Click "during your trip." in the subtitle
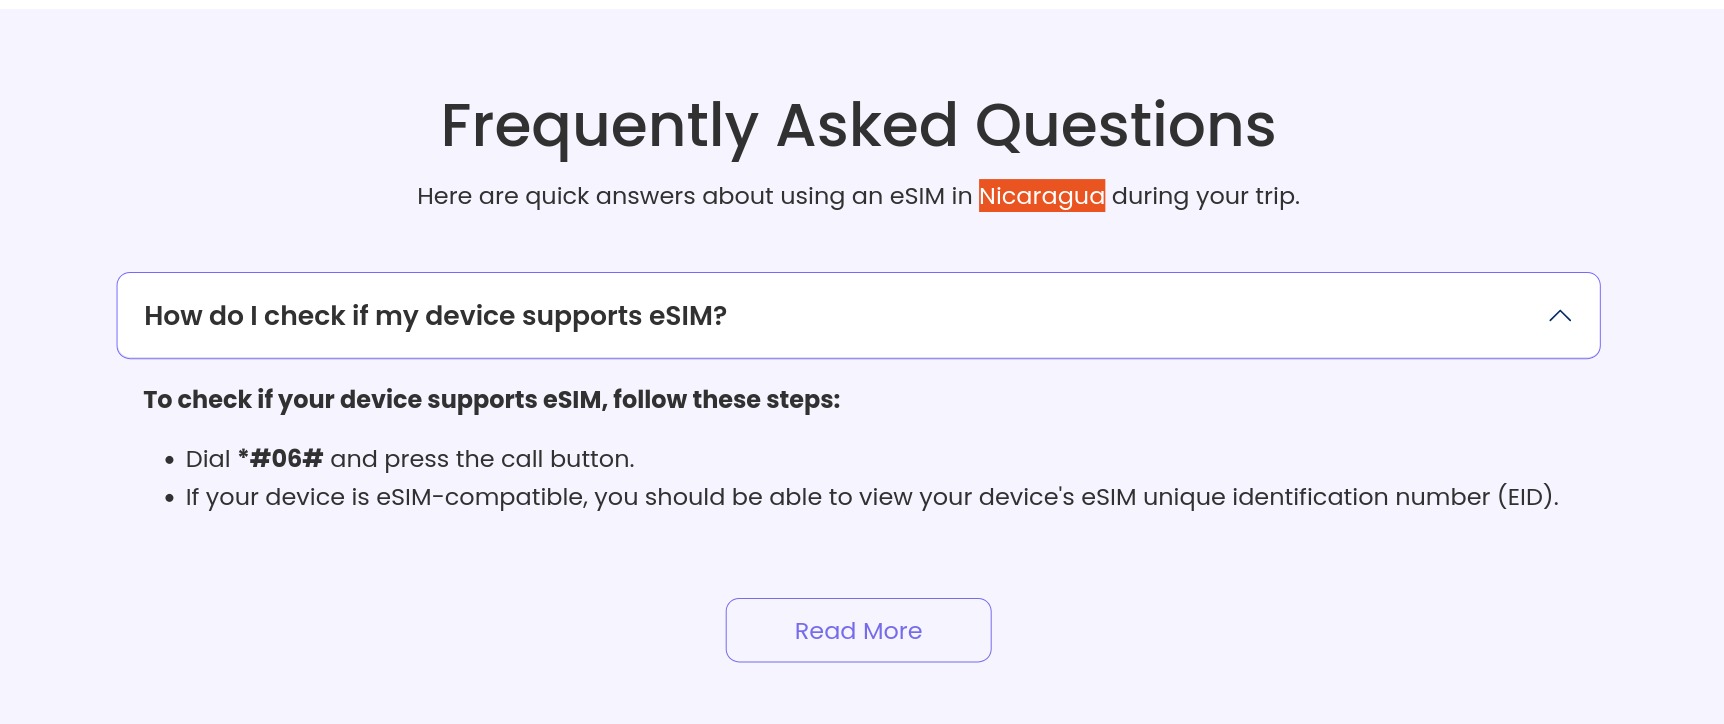 1205,196
